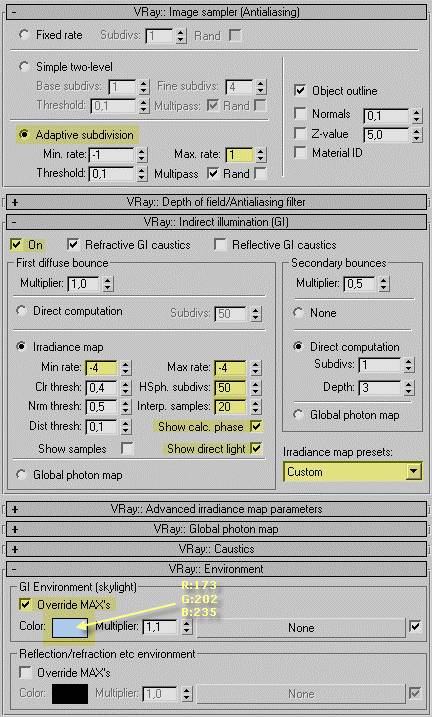Collapse the VRay Environment rollout
Screen dimensions: 432x717
click(216, 569)
